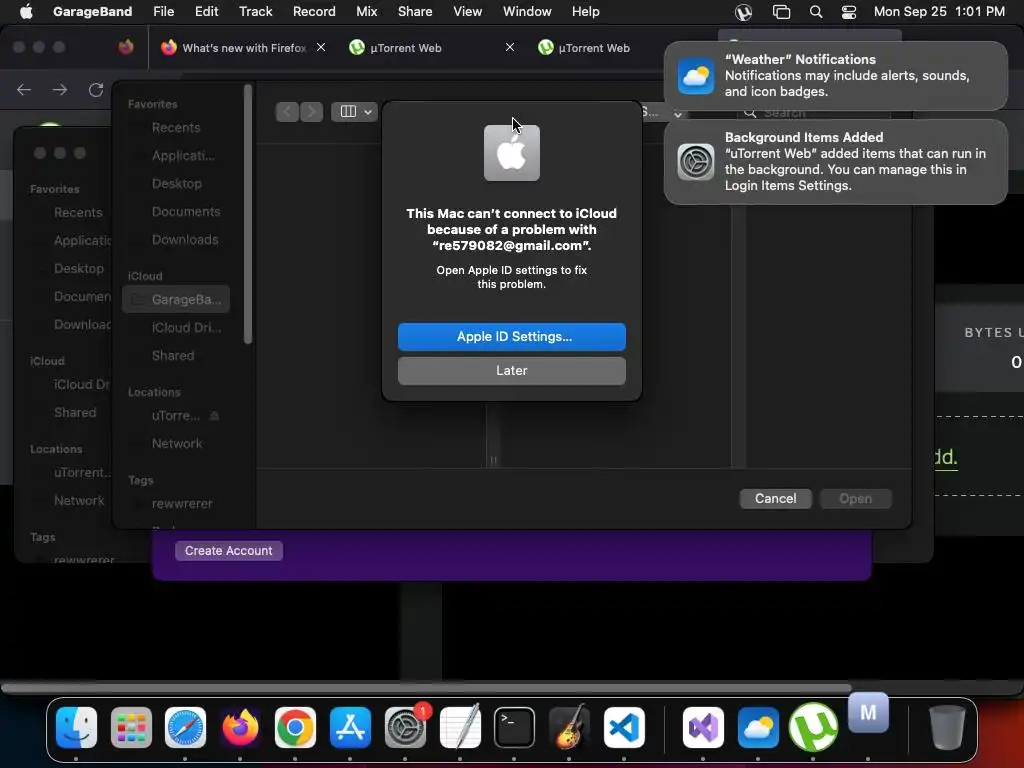Open uTorrent Web from the Dock
Viewport: 1024px width, 768px height.
[813, 727]
